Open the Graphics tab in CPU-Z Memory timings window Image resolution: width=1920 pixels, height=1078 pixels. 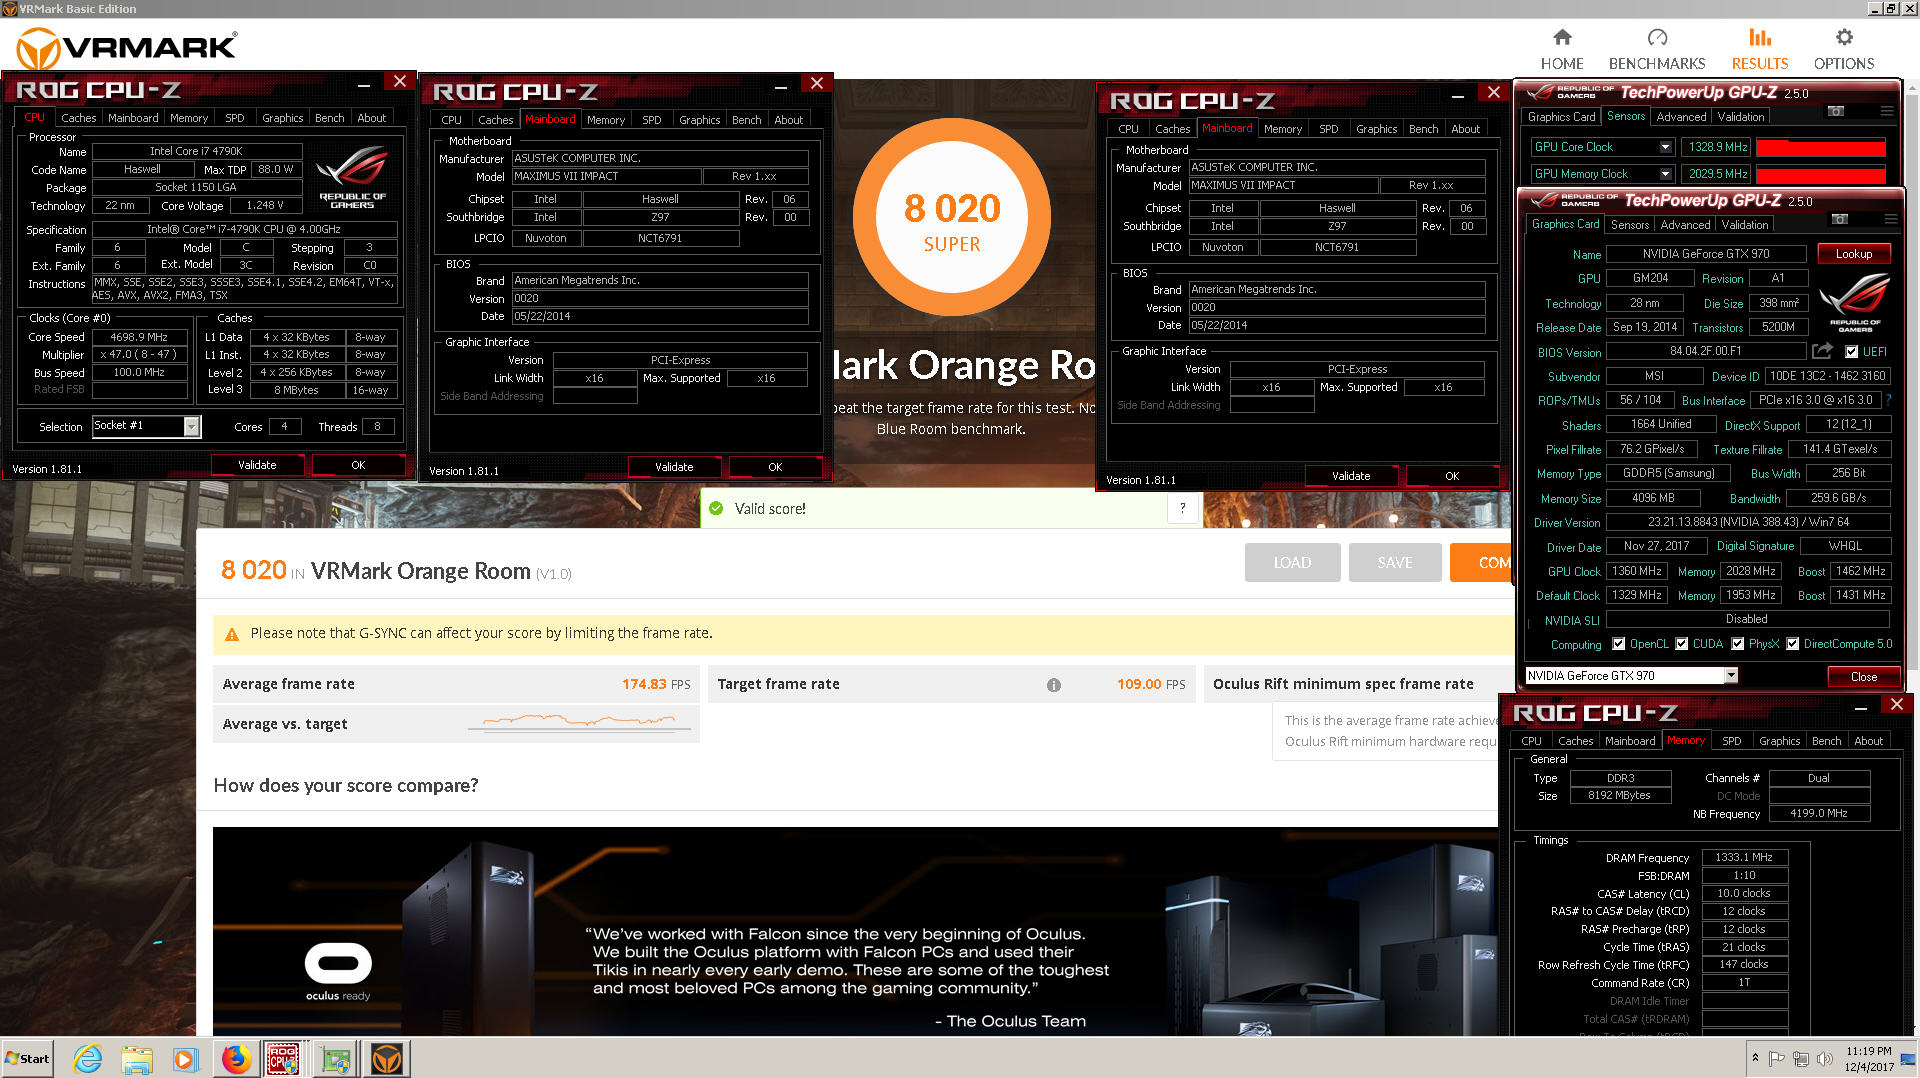[x=1779, y=741]
